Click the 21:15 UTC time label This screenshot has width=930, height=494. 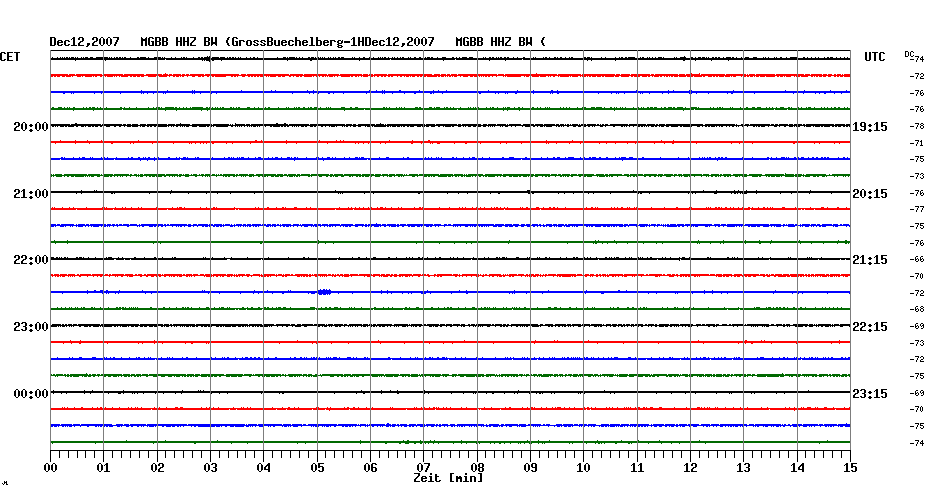click(870, 260)
